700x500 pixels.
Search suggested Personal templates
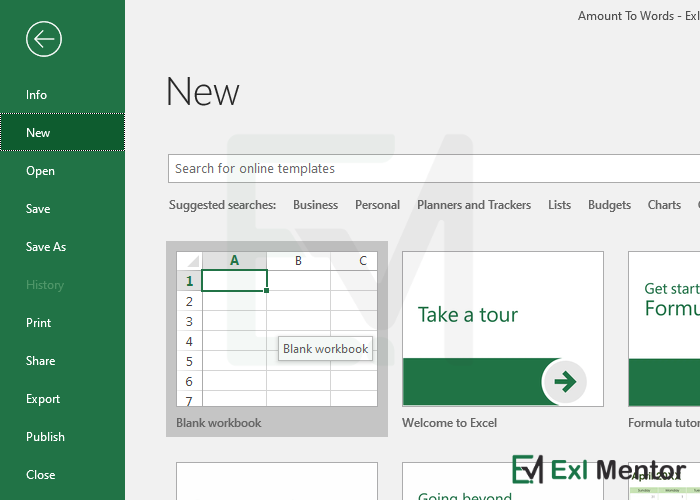[x=377, y=205]
